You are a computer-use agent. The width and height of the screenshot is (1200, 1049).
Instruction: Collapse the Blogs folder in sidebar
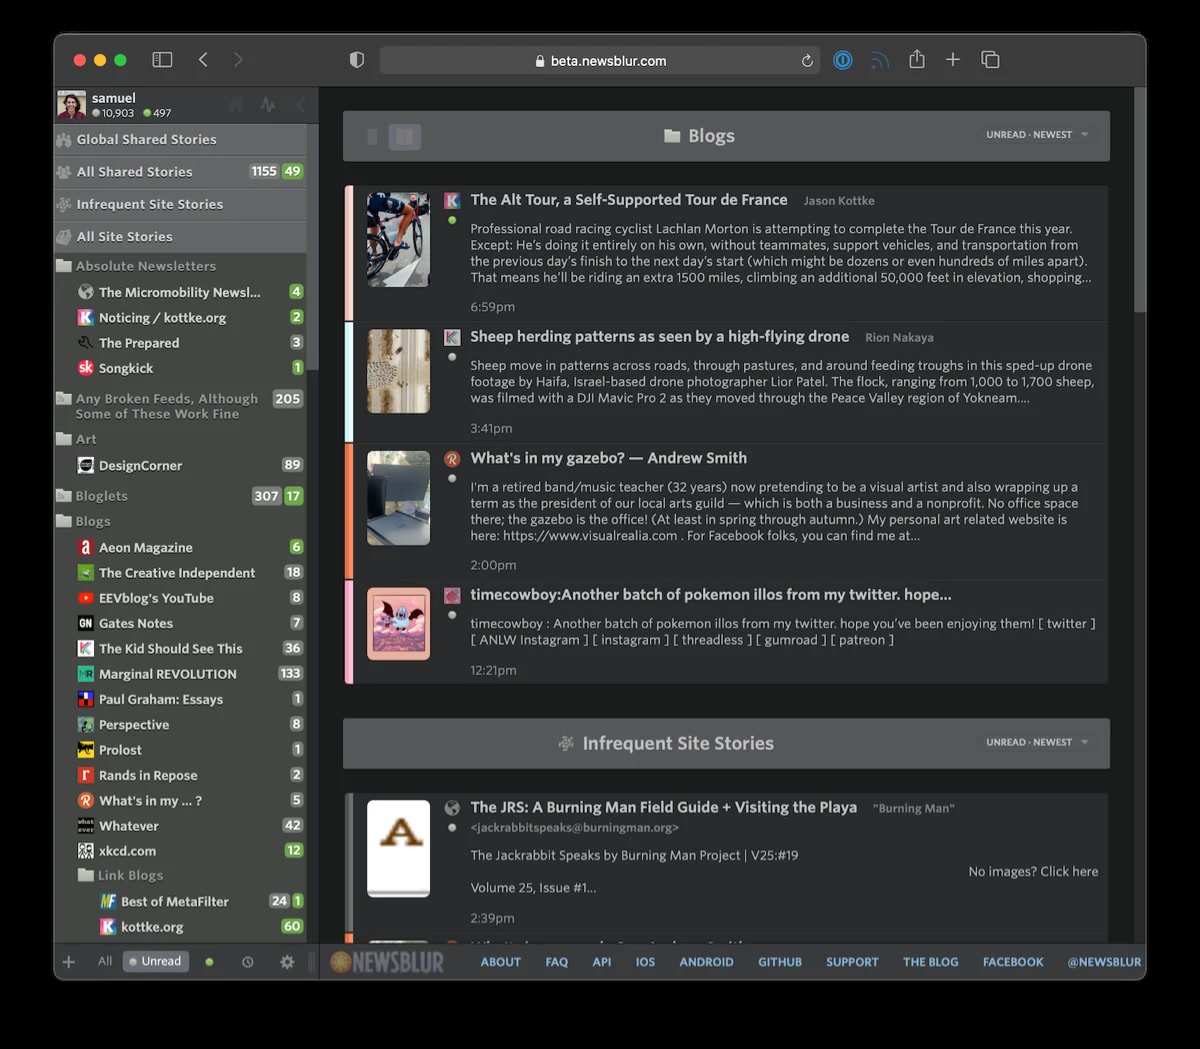coord(64,521)
